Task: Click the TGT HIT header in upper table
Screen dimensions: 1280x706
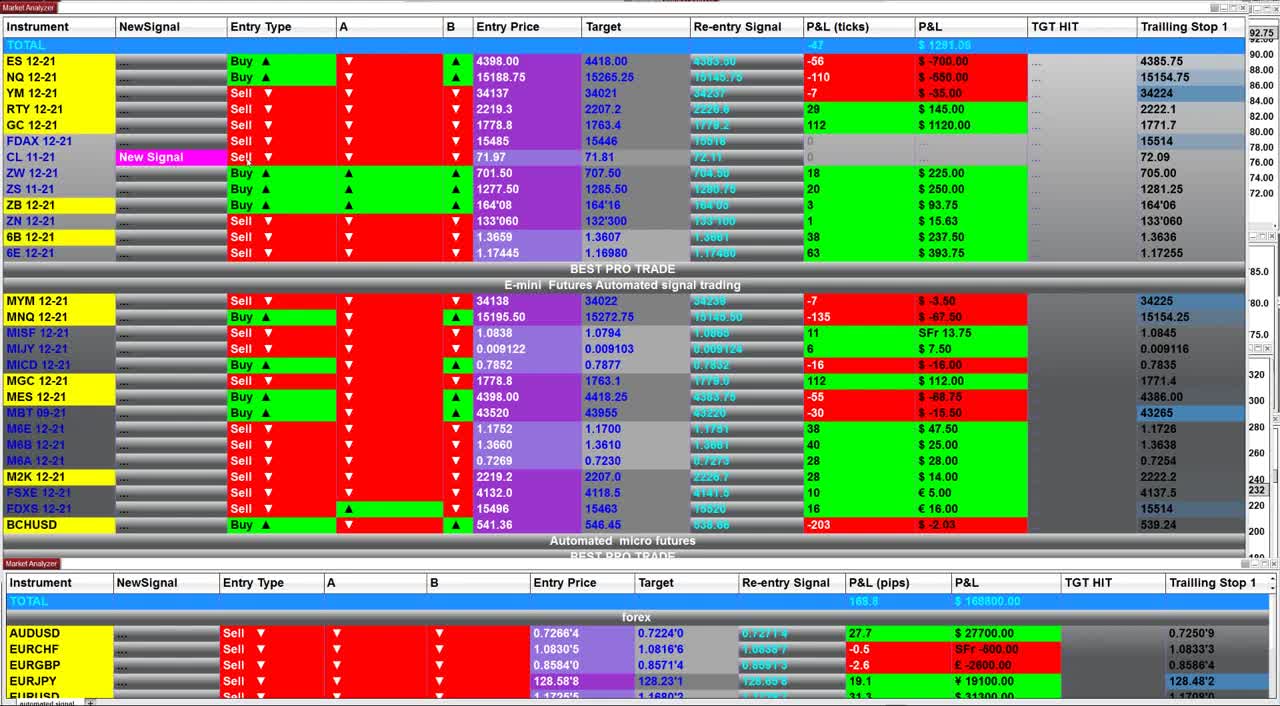Action: pyautogui.click(x=1082, y=27)
